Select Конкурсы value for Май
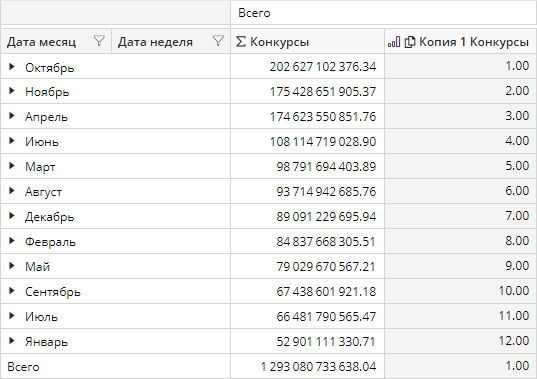This screenshot has width=537, height=379. 308,266
